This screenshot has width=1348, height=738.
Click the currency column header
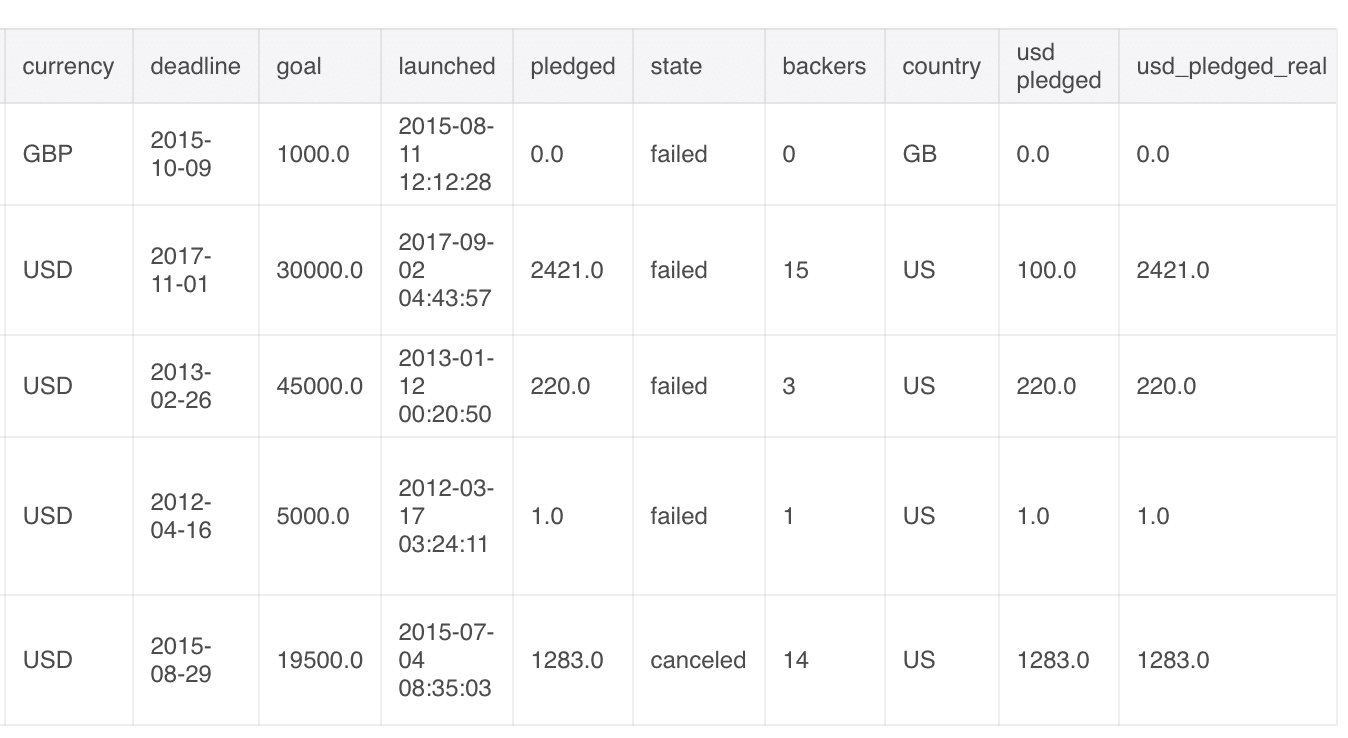(68, 66)
